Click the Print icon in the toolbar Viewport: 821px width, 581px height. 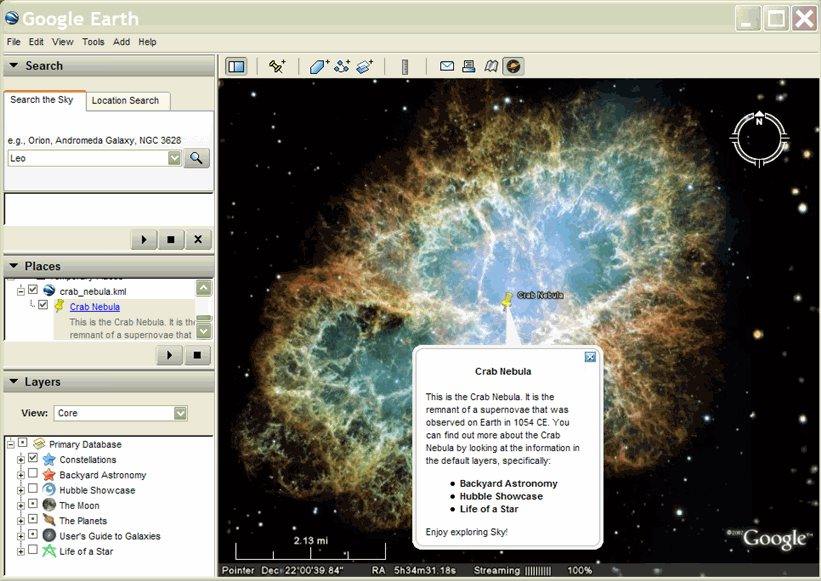point(469,65)
